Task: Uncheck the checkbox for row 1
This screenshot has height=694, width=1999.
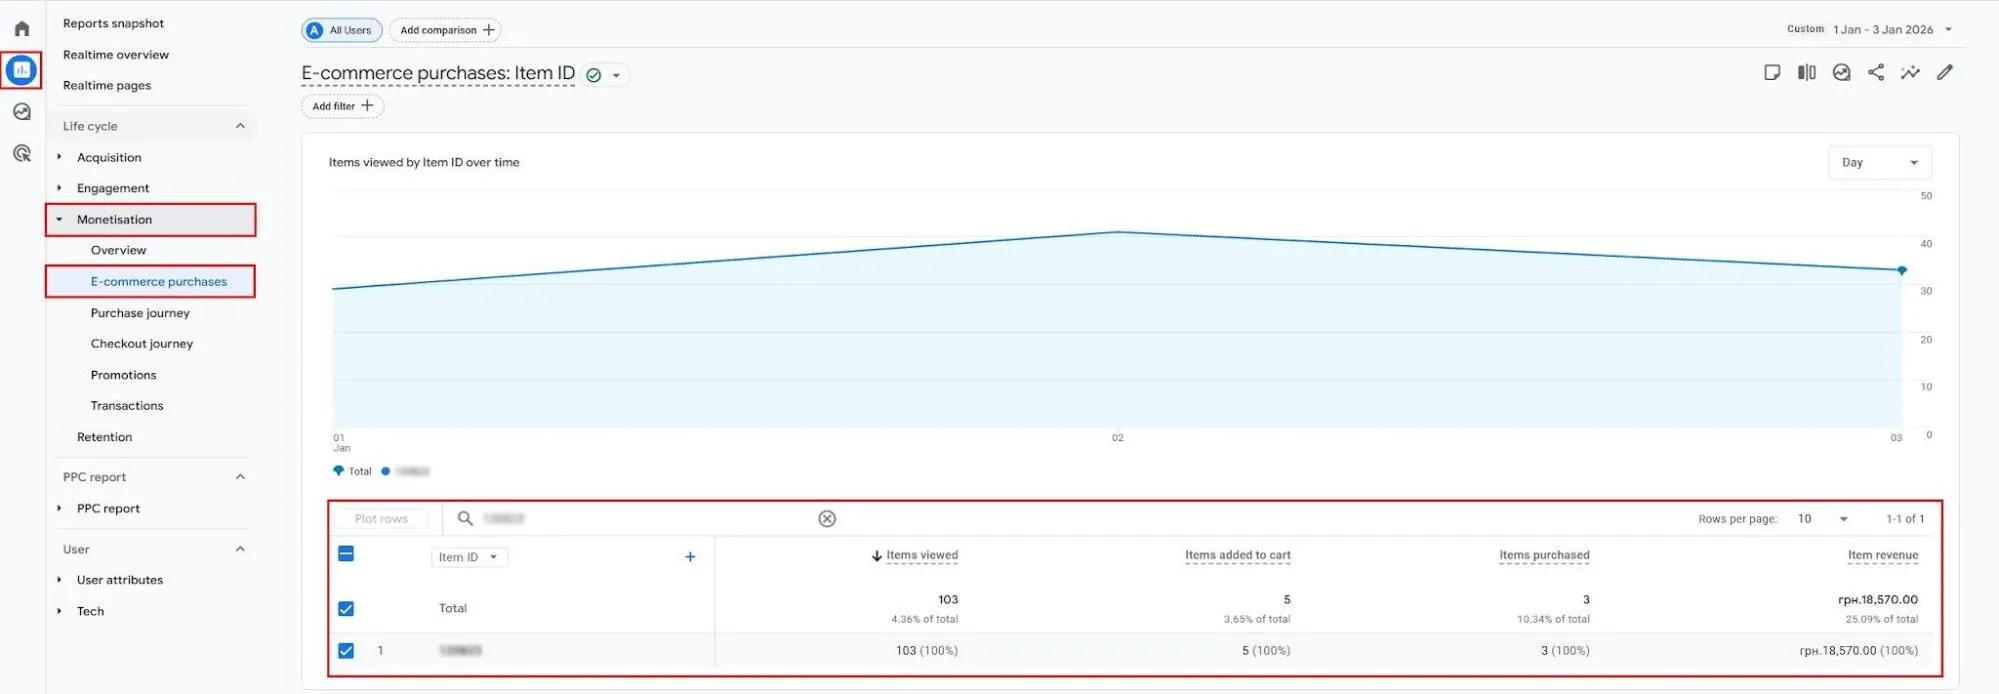Action: [x=346, y=650]
